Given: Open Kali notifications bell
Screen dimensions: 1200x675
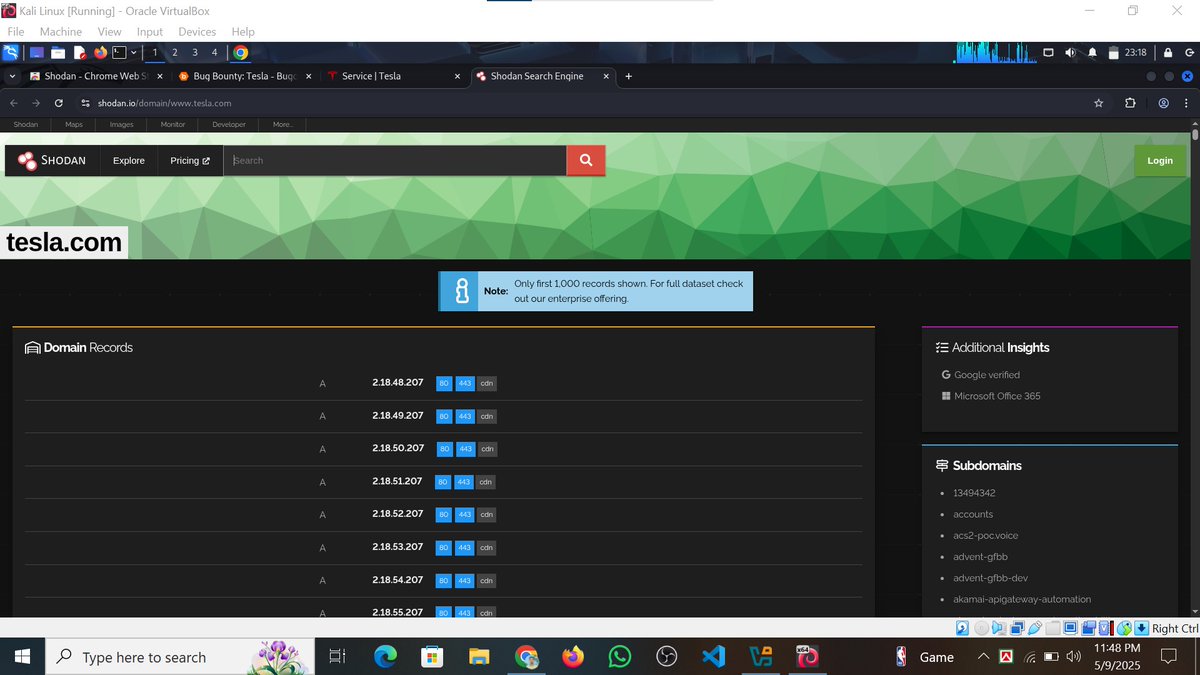Looking at the screenshot, I should 1092,52.
